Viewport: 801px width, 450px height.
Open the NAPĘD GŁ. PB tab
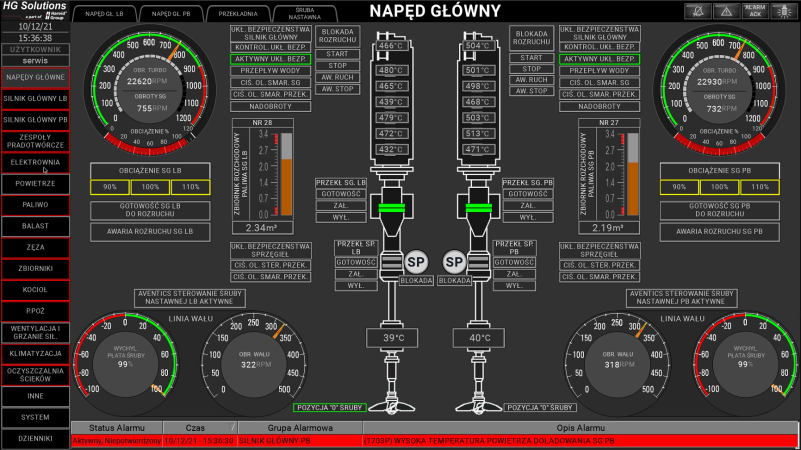pos(171,14)
